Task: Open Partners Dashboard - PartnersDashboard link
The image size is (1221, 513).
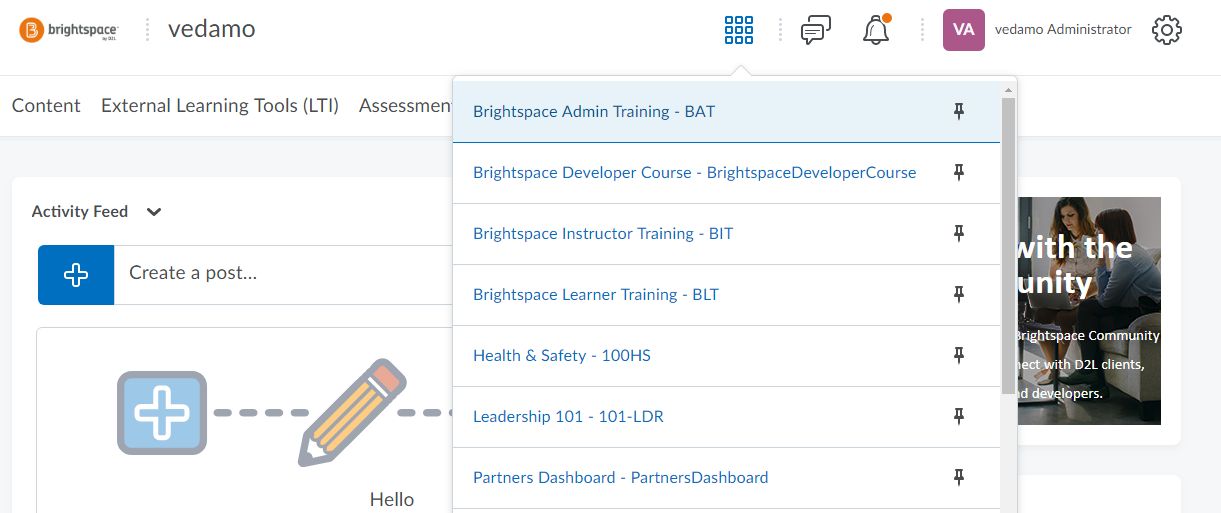Action: [x=621, y=478]
